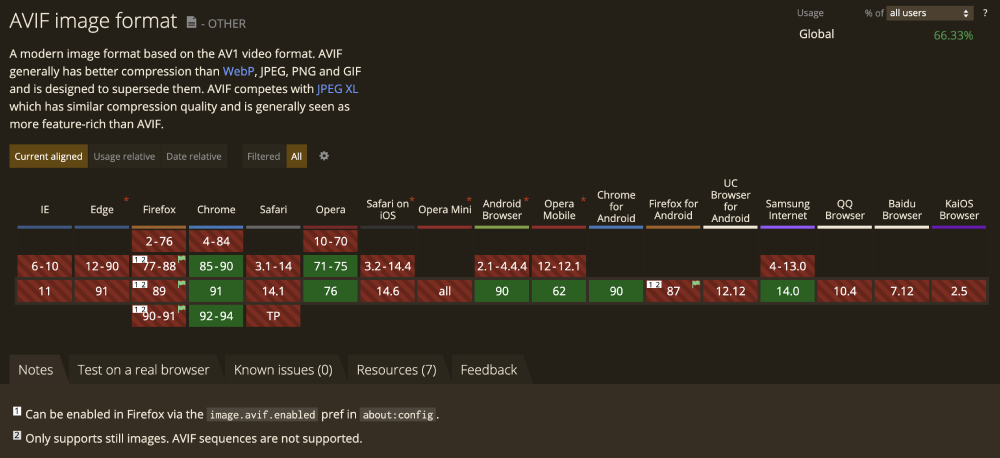This screenshot has height=458, width=1000.
Task: Open the Feedback tab
Action: coord(489,370)
